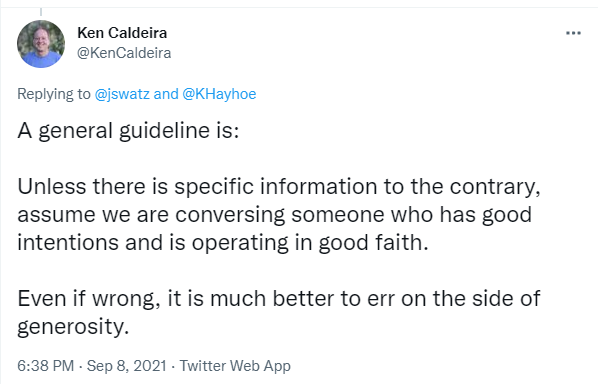
Task: Open the Ken Caldeira display name link
Action: pos(122,33)
